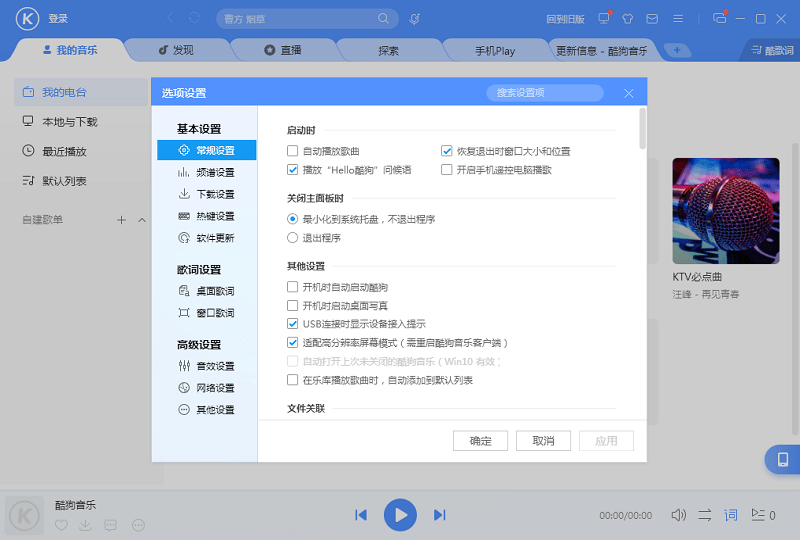Image resolution: width=800 pixels, height=540 pixels.
Task: Close the 选项设置 dialog with X
Action: [629, 93]
